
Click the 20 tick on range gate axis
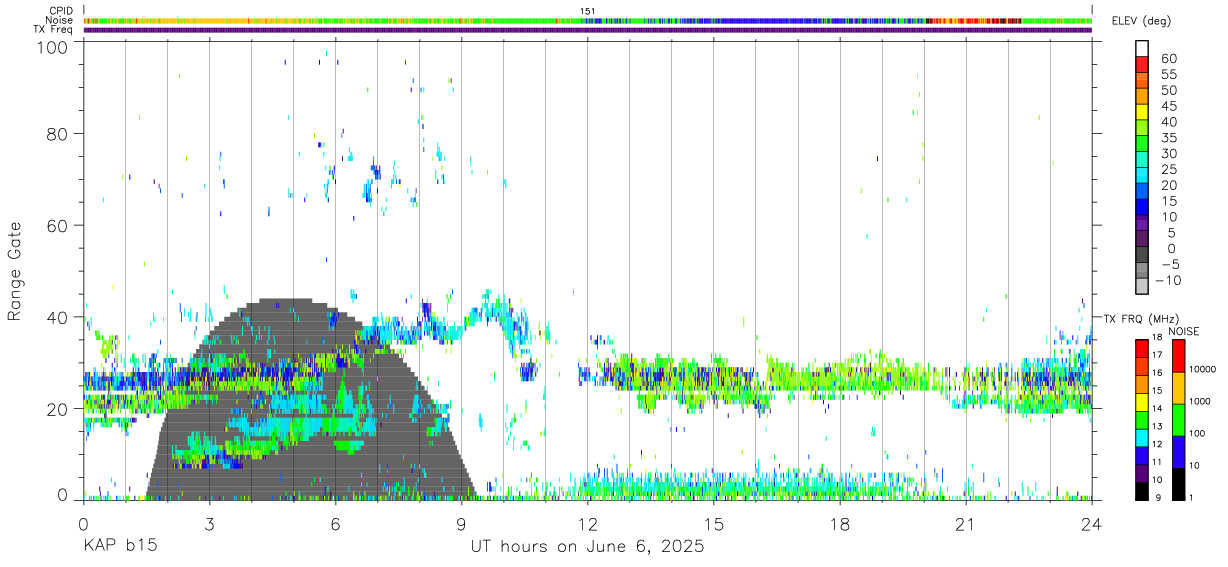tap(57, 409)
